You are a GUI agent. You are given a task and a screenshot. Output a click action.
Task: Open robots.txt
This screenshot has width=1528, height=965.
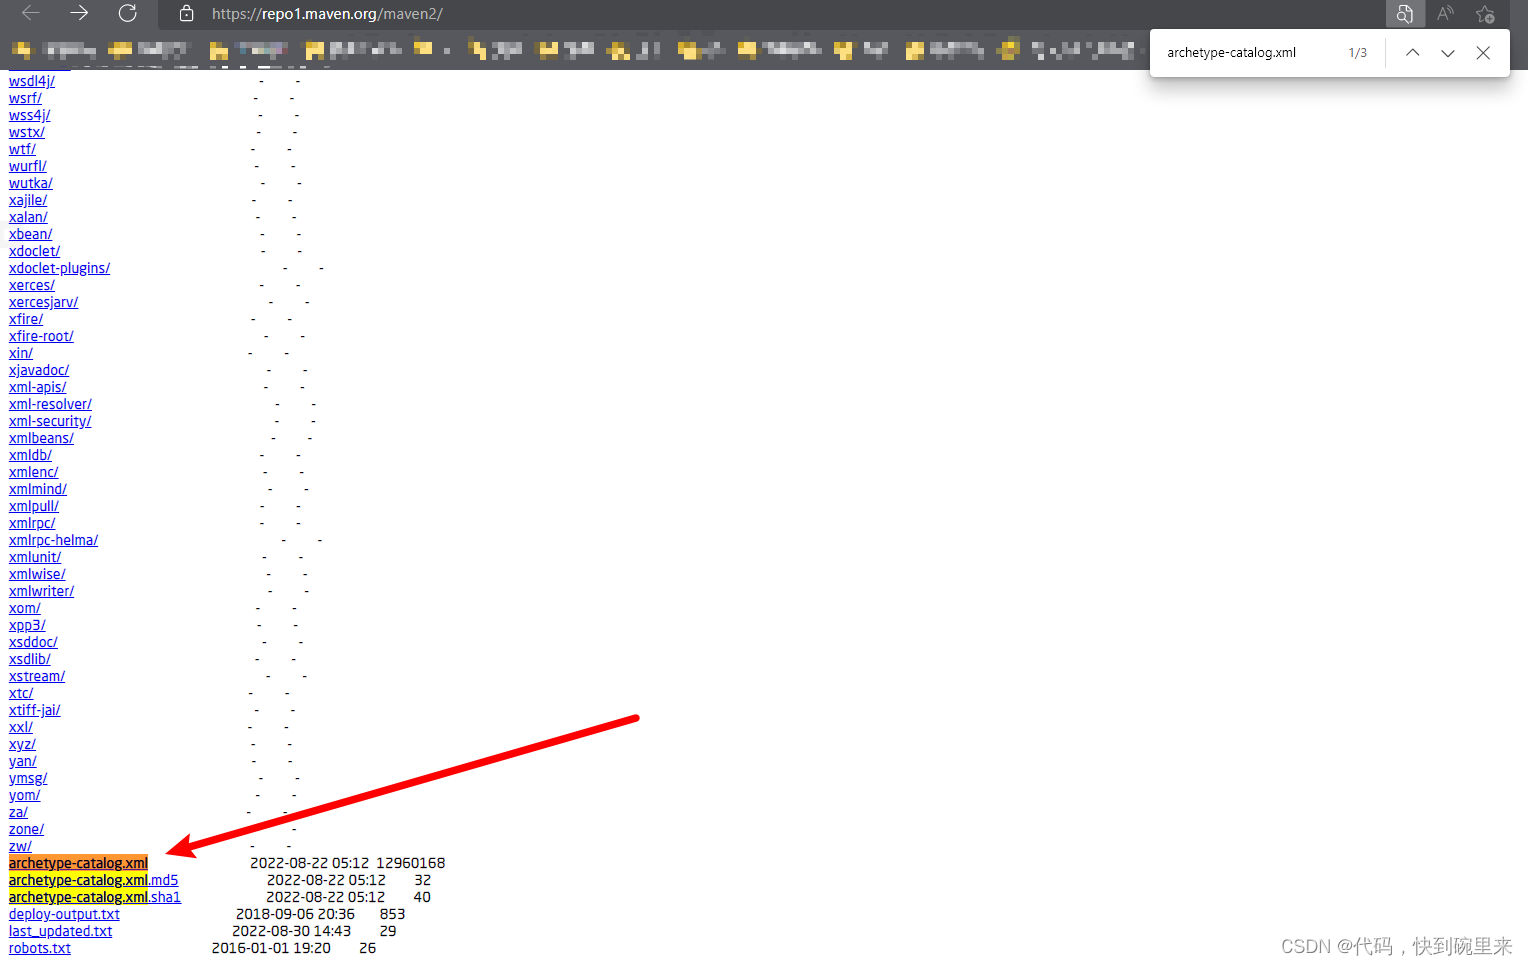[39, 947]
